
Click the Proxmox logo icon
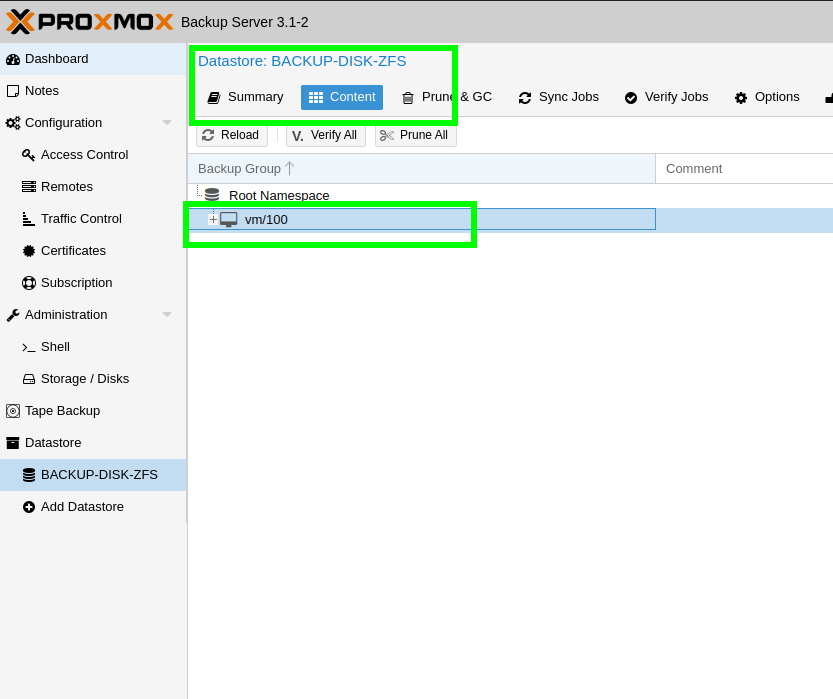[x=21, y=21]
